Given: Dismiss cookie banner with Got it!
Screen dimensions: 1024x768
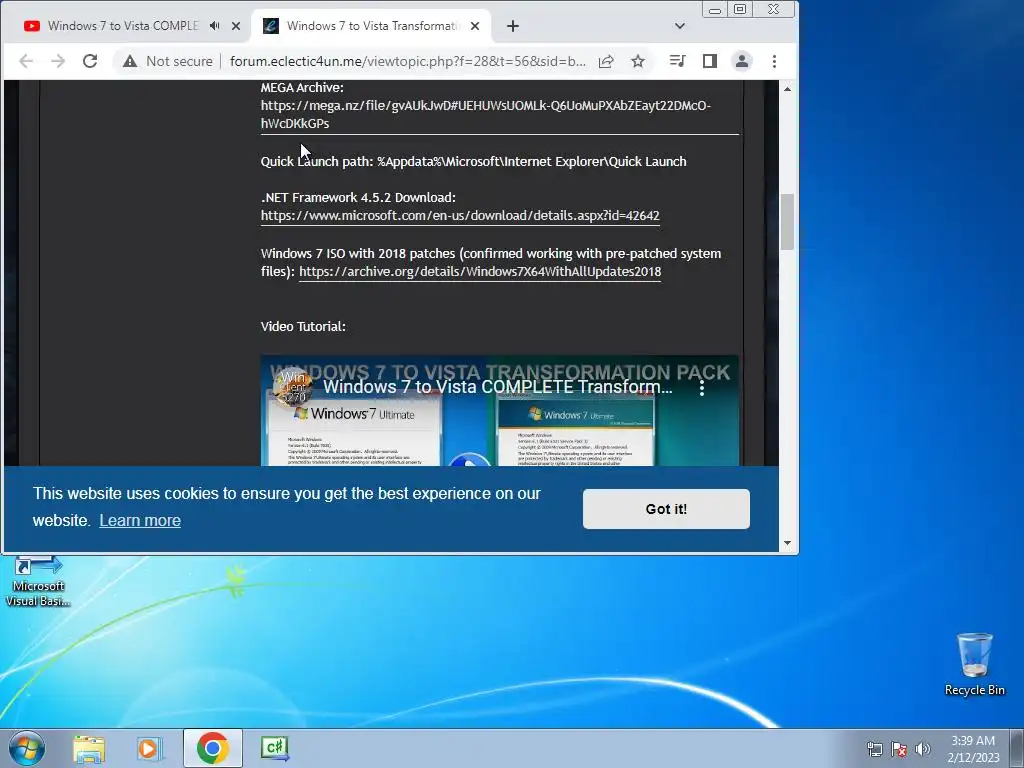Looking at the screenshot, I should 666,509.
